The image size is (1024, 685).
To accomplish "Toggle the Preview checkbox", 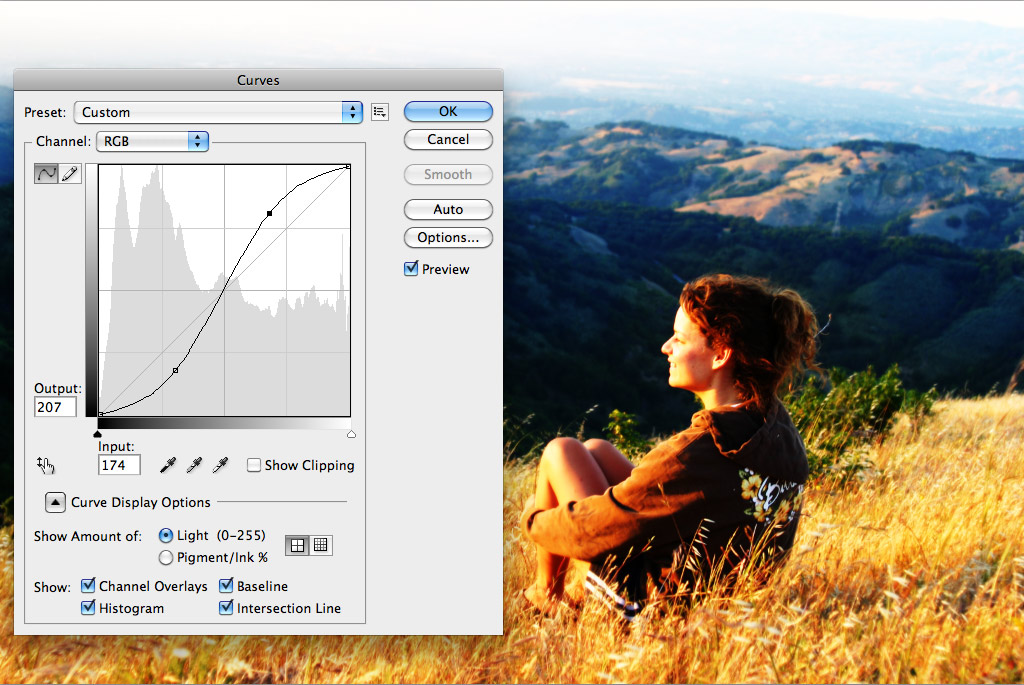I will (x=411, y=268).
